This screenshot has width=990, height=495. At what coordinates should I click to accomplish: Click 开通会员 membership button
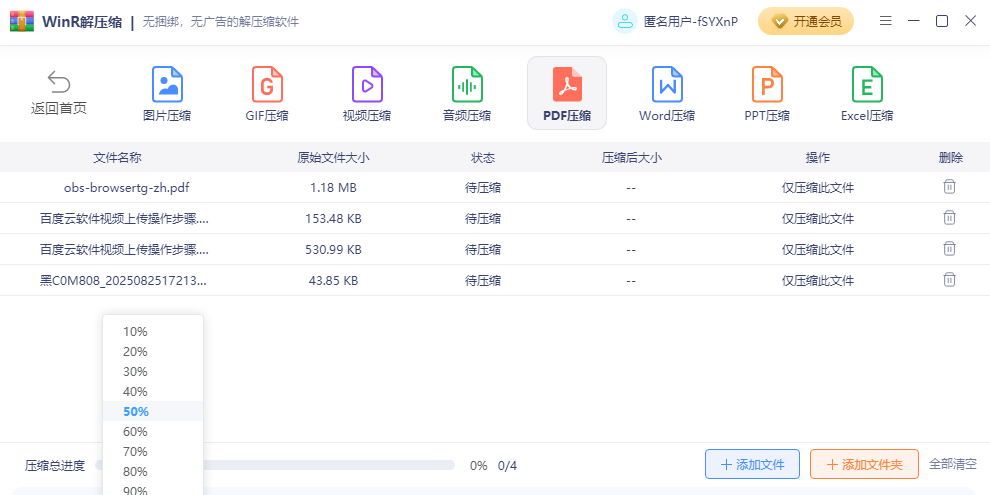click(806, 21)
